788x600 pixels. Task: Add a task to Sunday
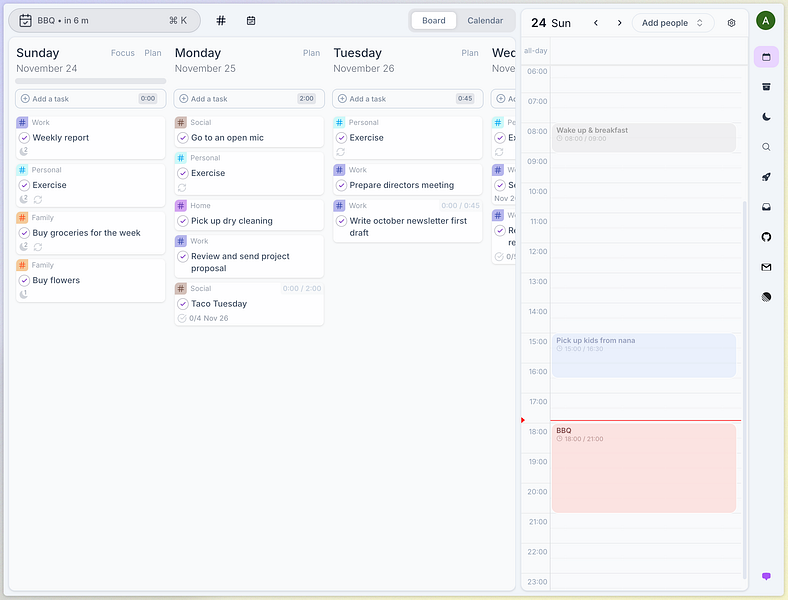point(90,98)
